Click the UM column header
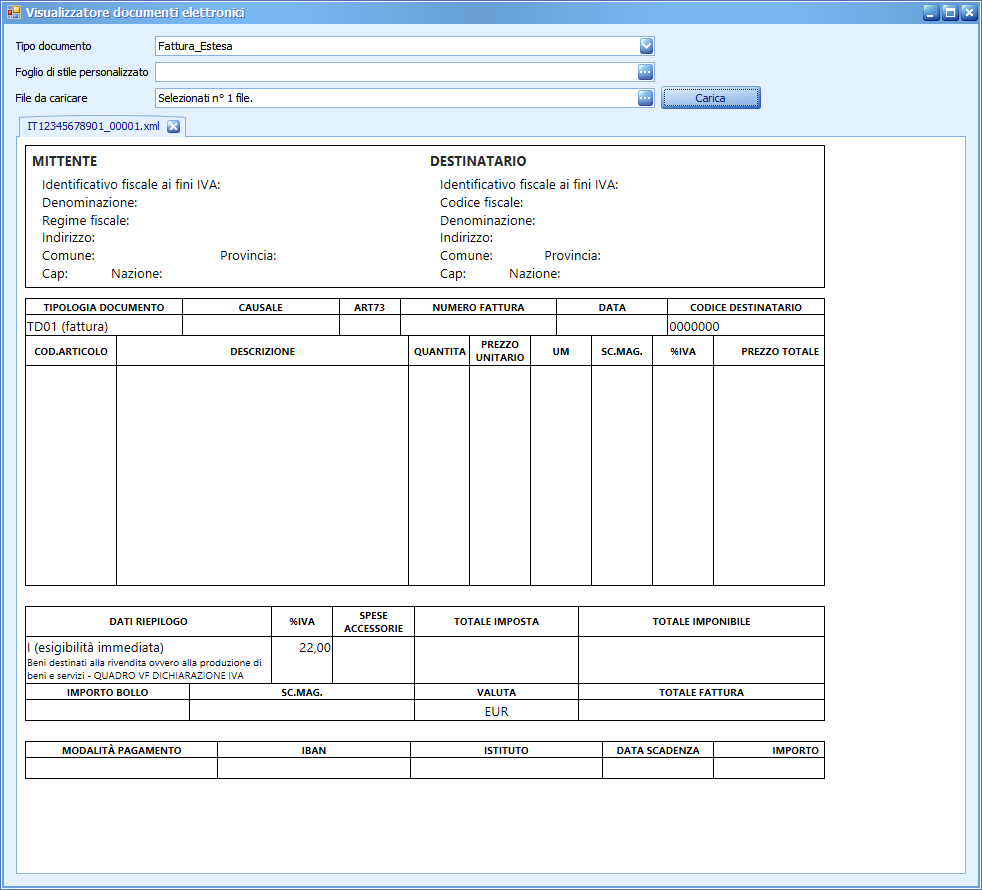This screenshot has height=890, width=982. (x=561, y=351)
